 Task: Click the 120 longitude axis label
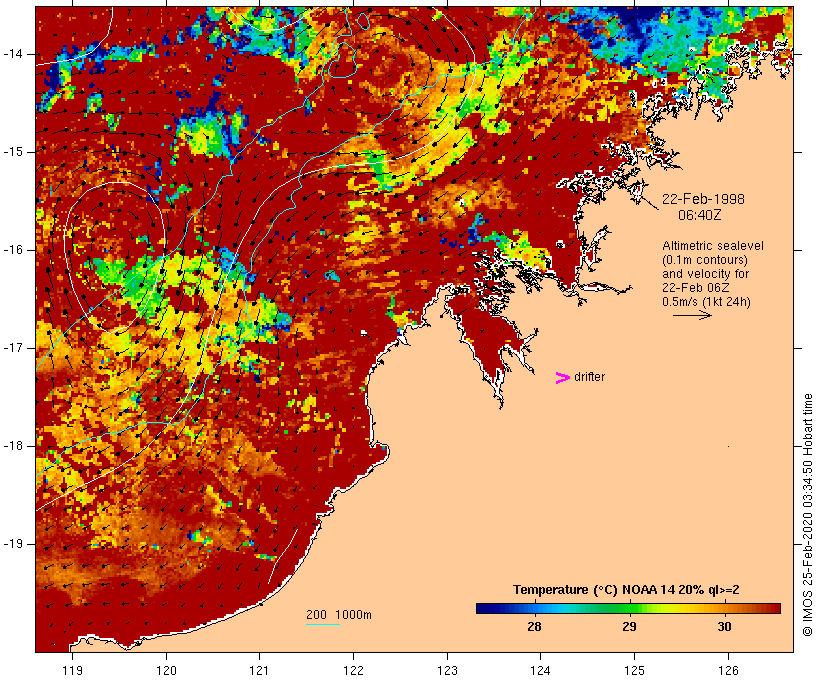[166, 670]
